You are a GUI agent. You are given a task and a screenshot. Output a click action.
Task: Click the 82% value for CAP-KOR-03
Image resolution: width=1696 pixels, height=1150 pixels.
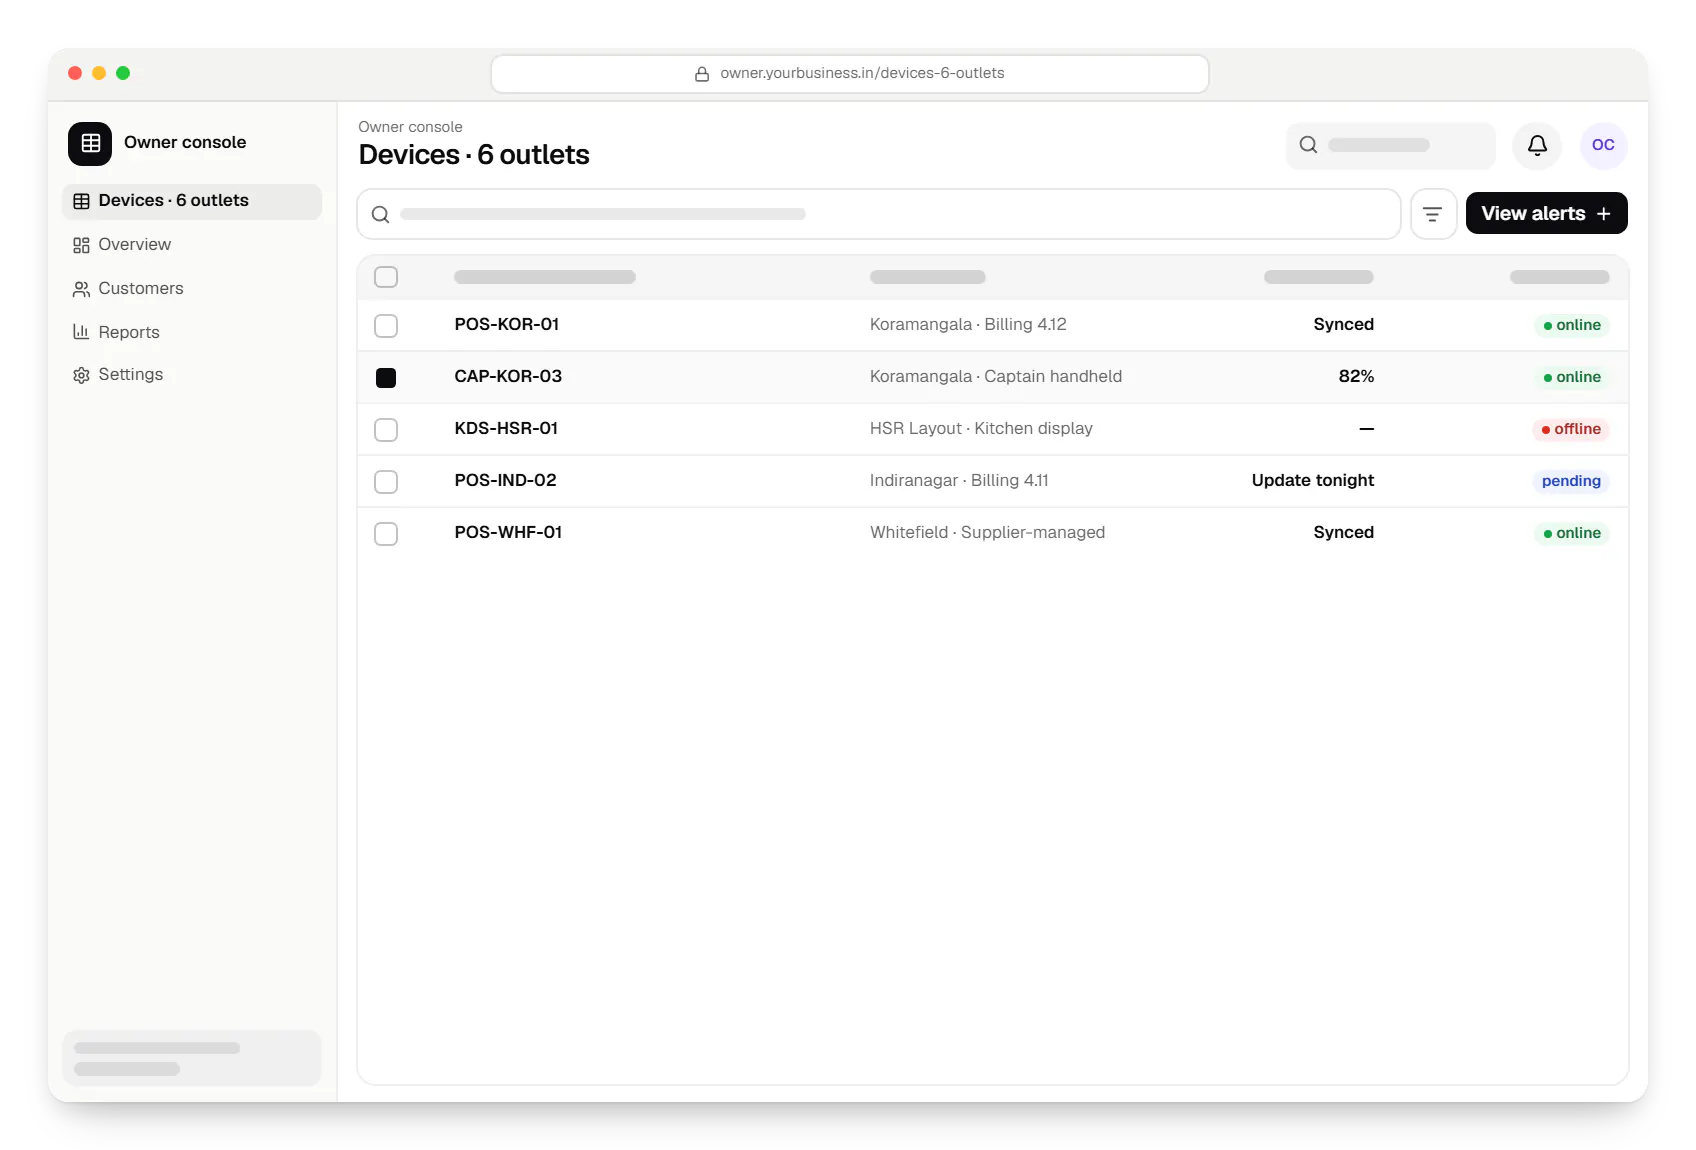coord(1356,377)
